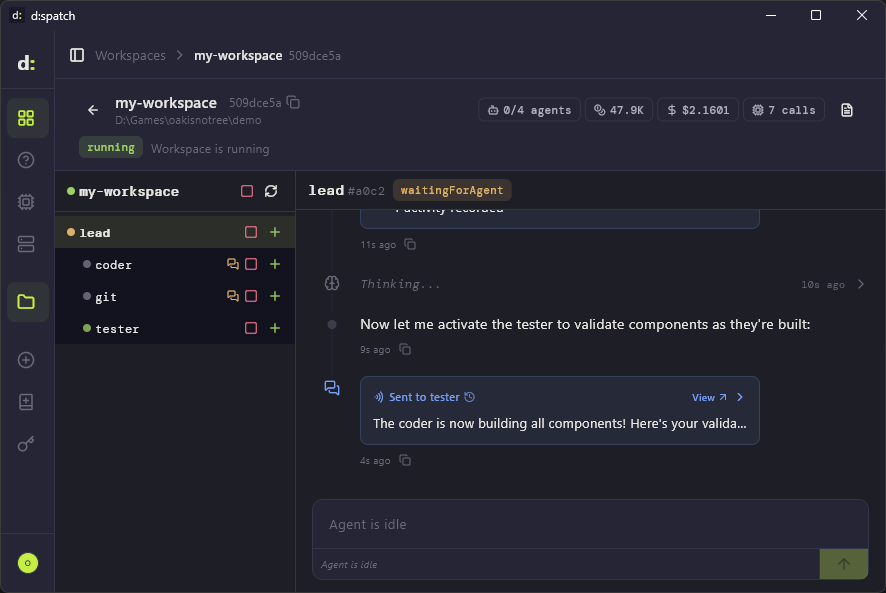
Task: Select the coder agent in the tree
Action: pyautogui.click(x=113, y=265)
